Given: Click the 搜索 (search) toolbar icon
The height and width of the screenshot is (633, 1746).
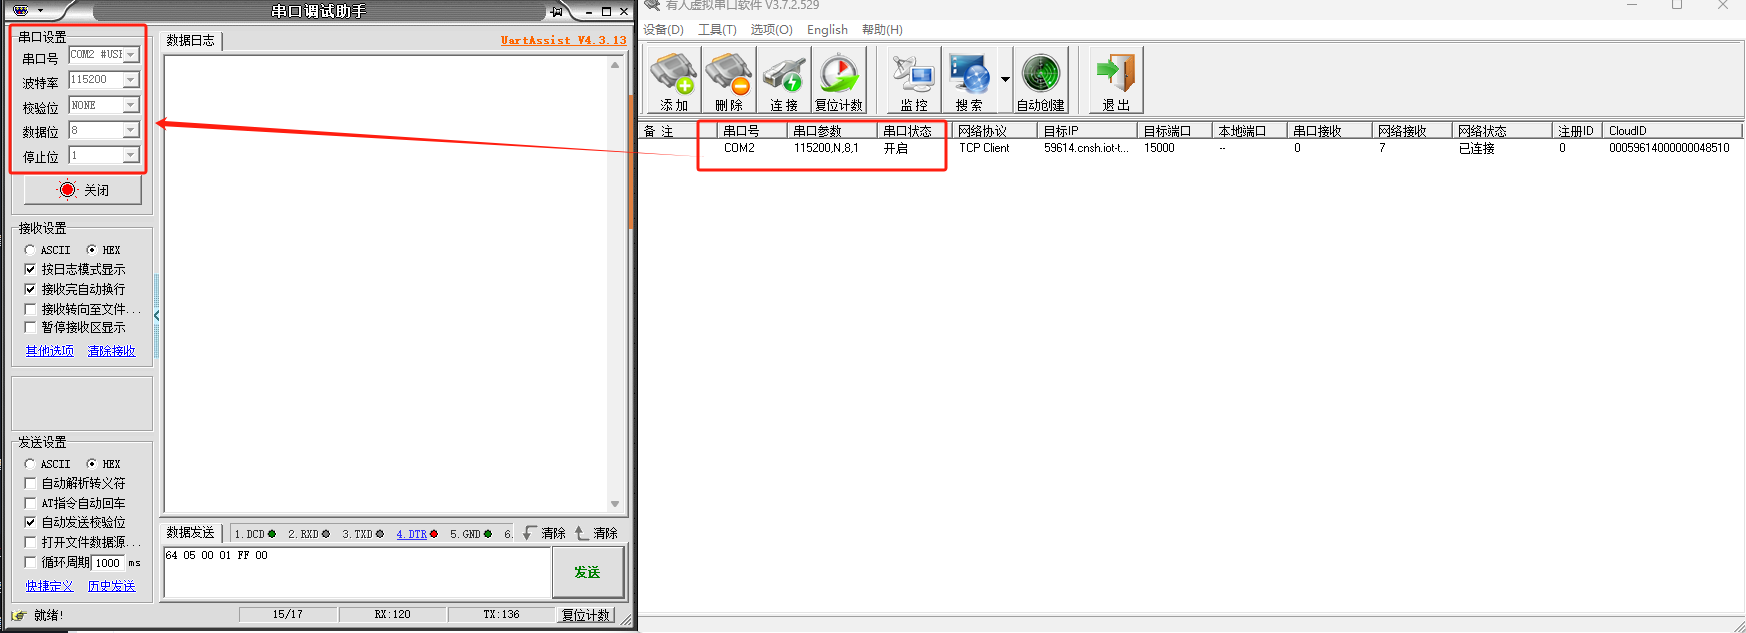Looking at the screenshot, I should point(968,80).
